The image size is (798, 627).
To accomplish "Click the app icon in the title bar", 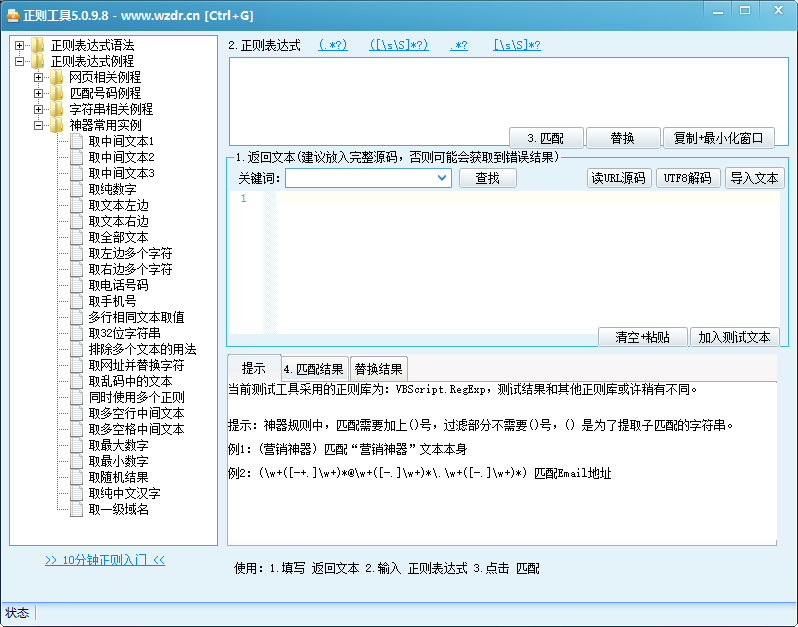I will click(x=13, y=15).
